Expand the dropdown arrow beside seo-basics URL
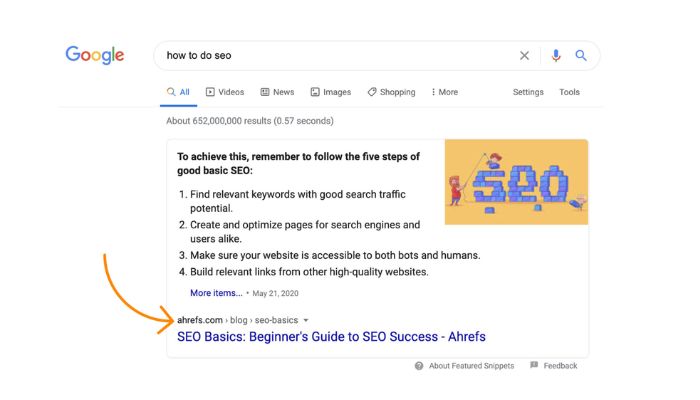Screen dimensions: 700x400 point(306,320)
